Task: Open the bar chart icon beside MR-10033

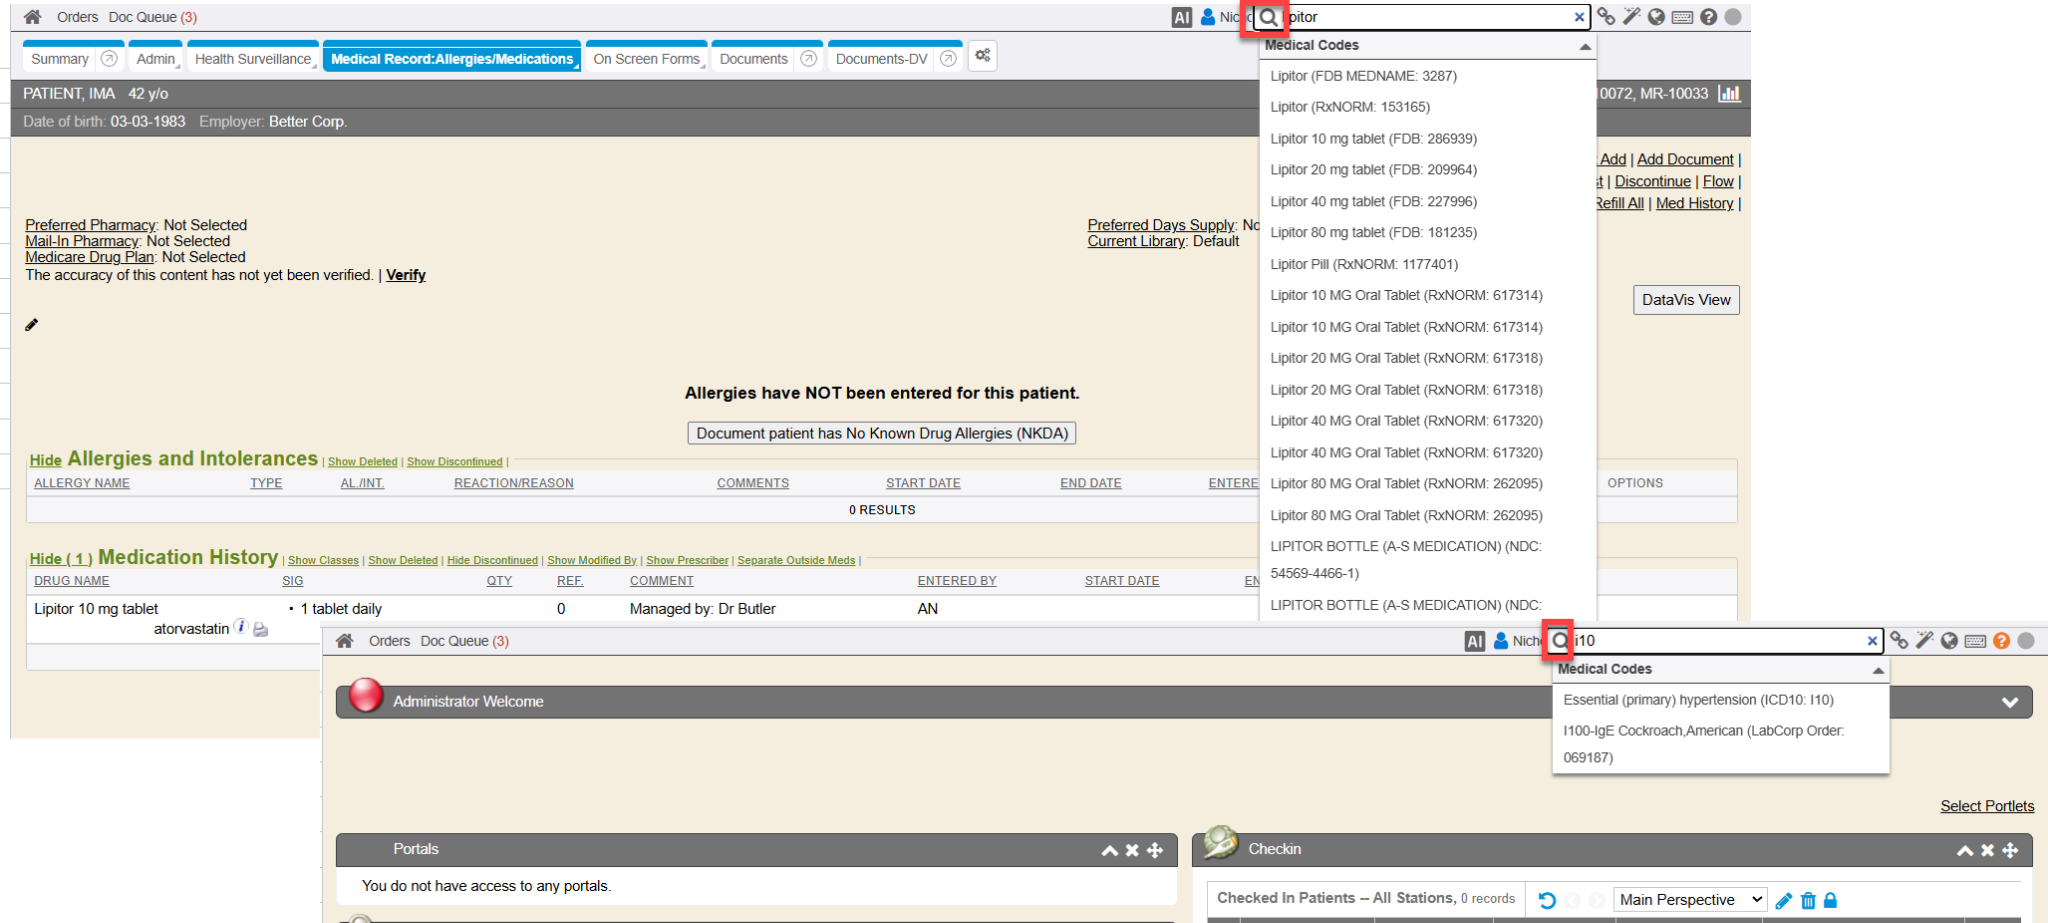Action: 1729,94
